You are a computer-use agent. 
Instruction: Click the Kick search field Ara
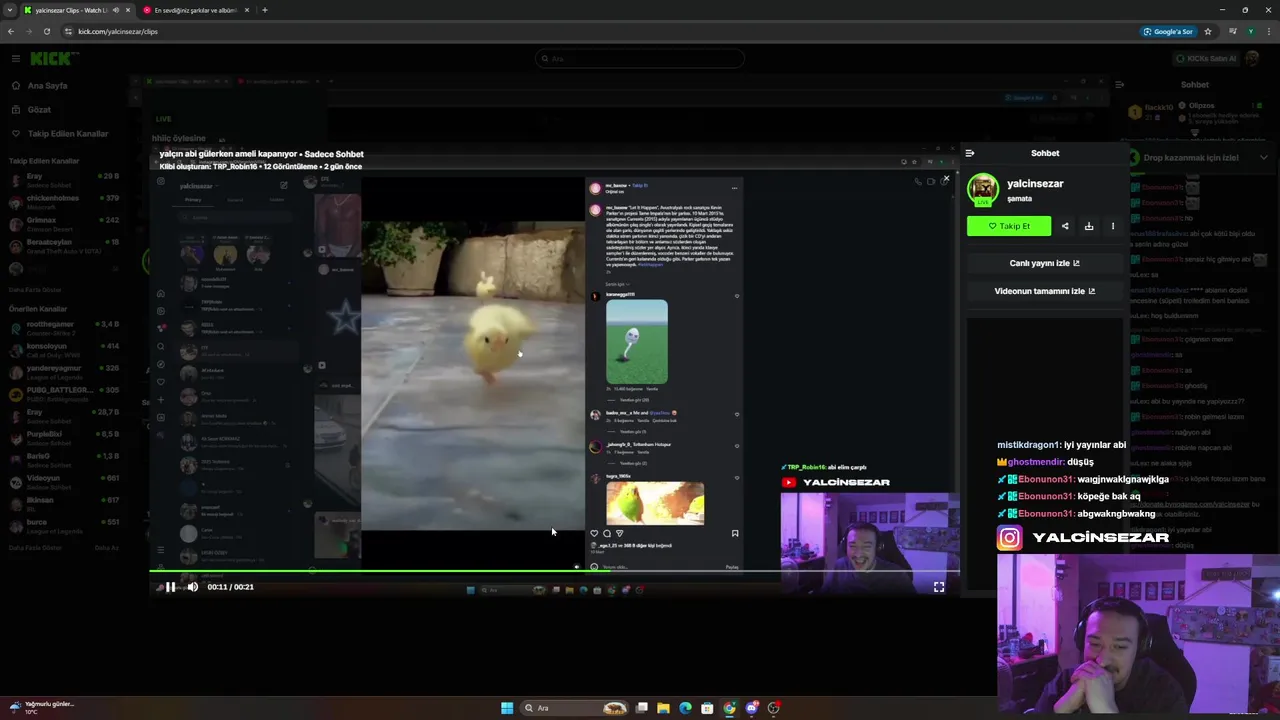pos(640,59)
